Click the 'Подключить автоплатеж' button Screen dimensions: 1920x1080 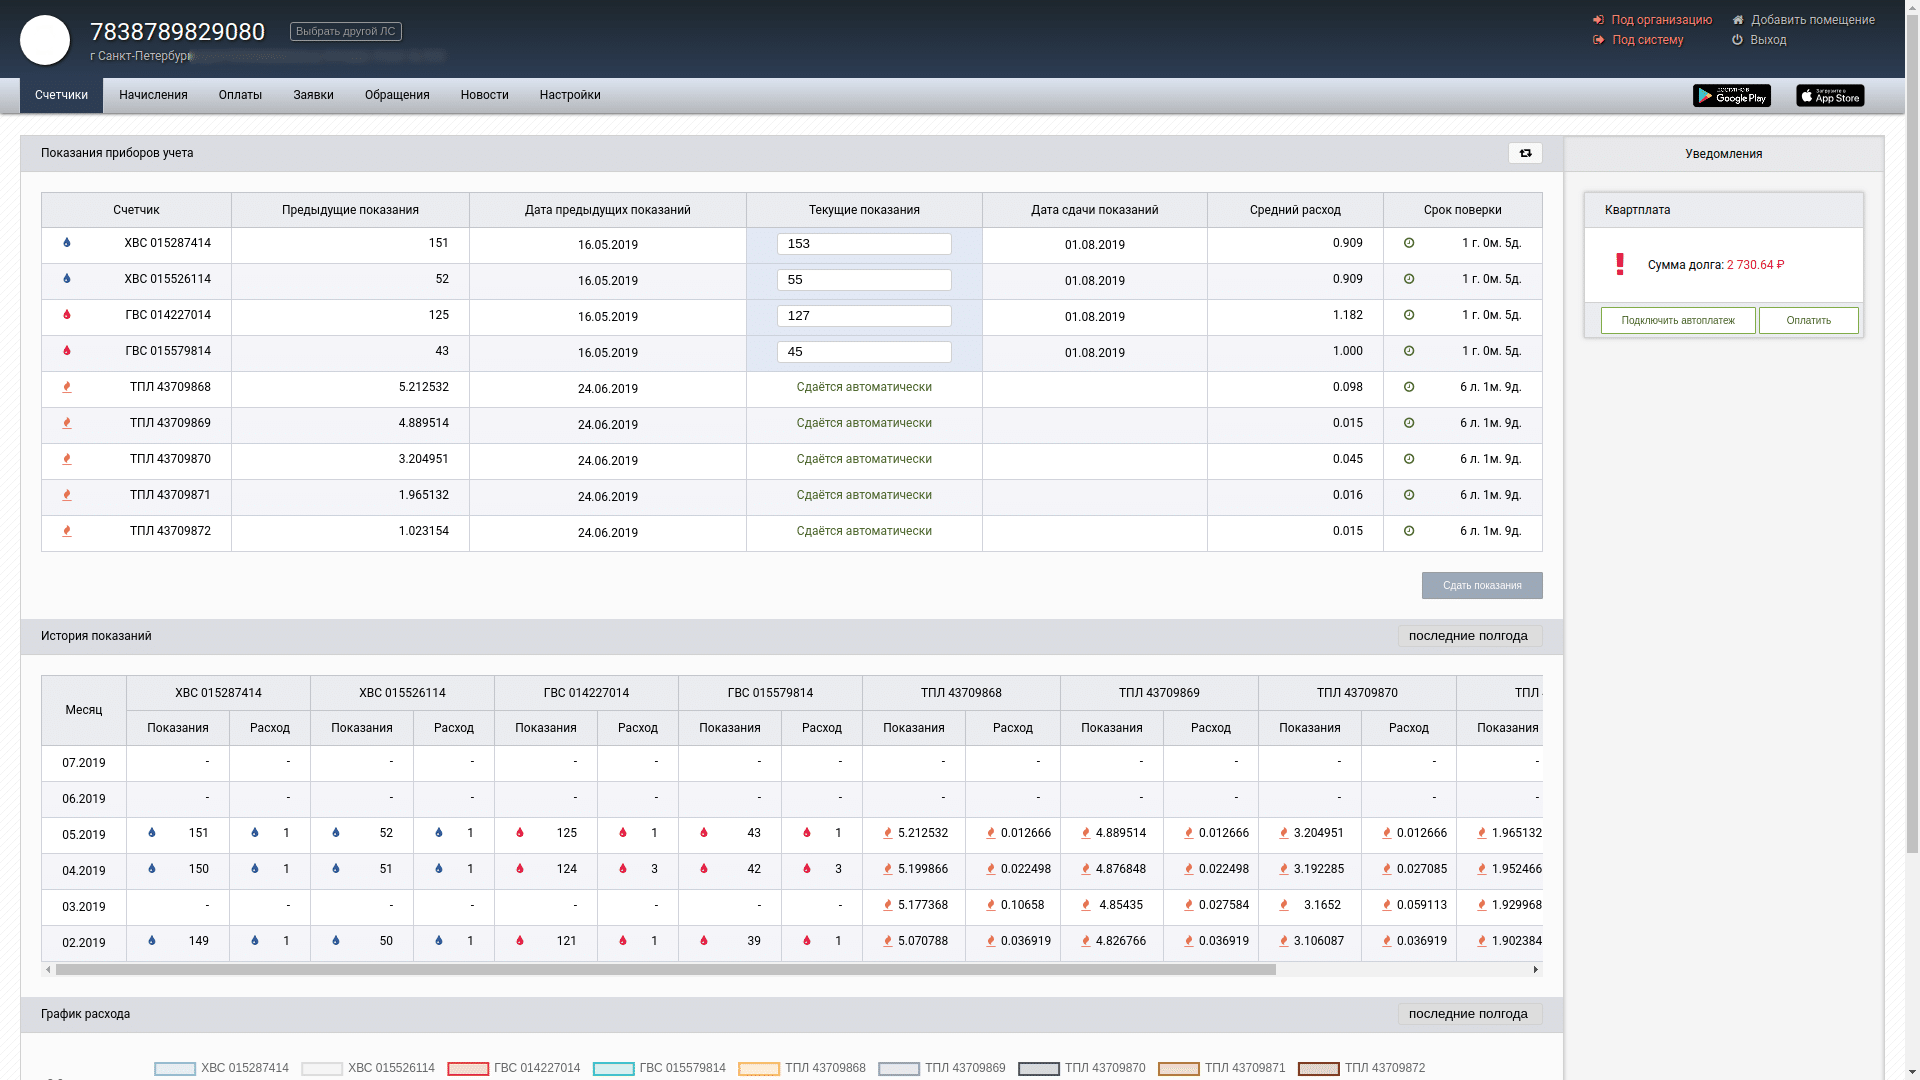1678,321
